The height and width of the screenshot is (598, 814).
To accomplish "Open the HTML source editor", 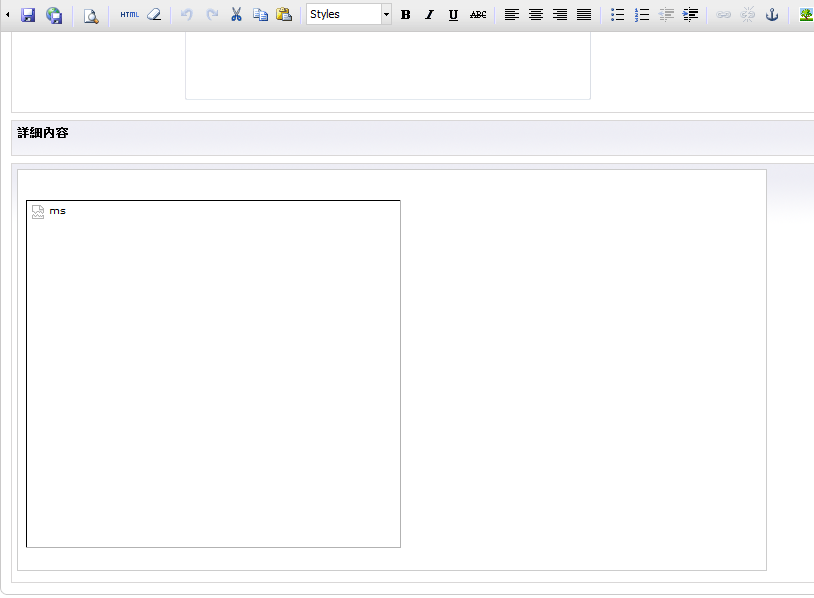I will coord(129,15).
